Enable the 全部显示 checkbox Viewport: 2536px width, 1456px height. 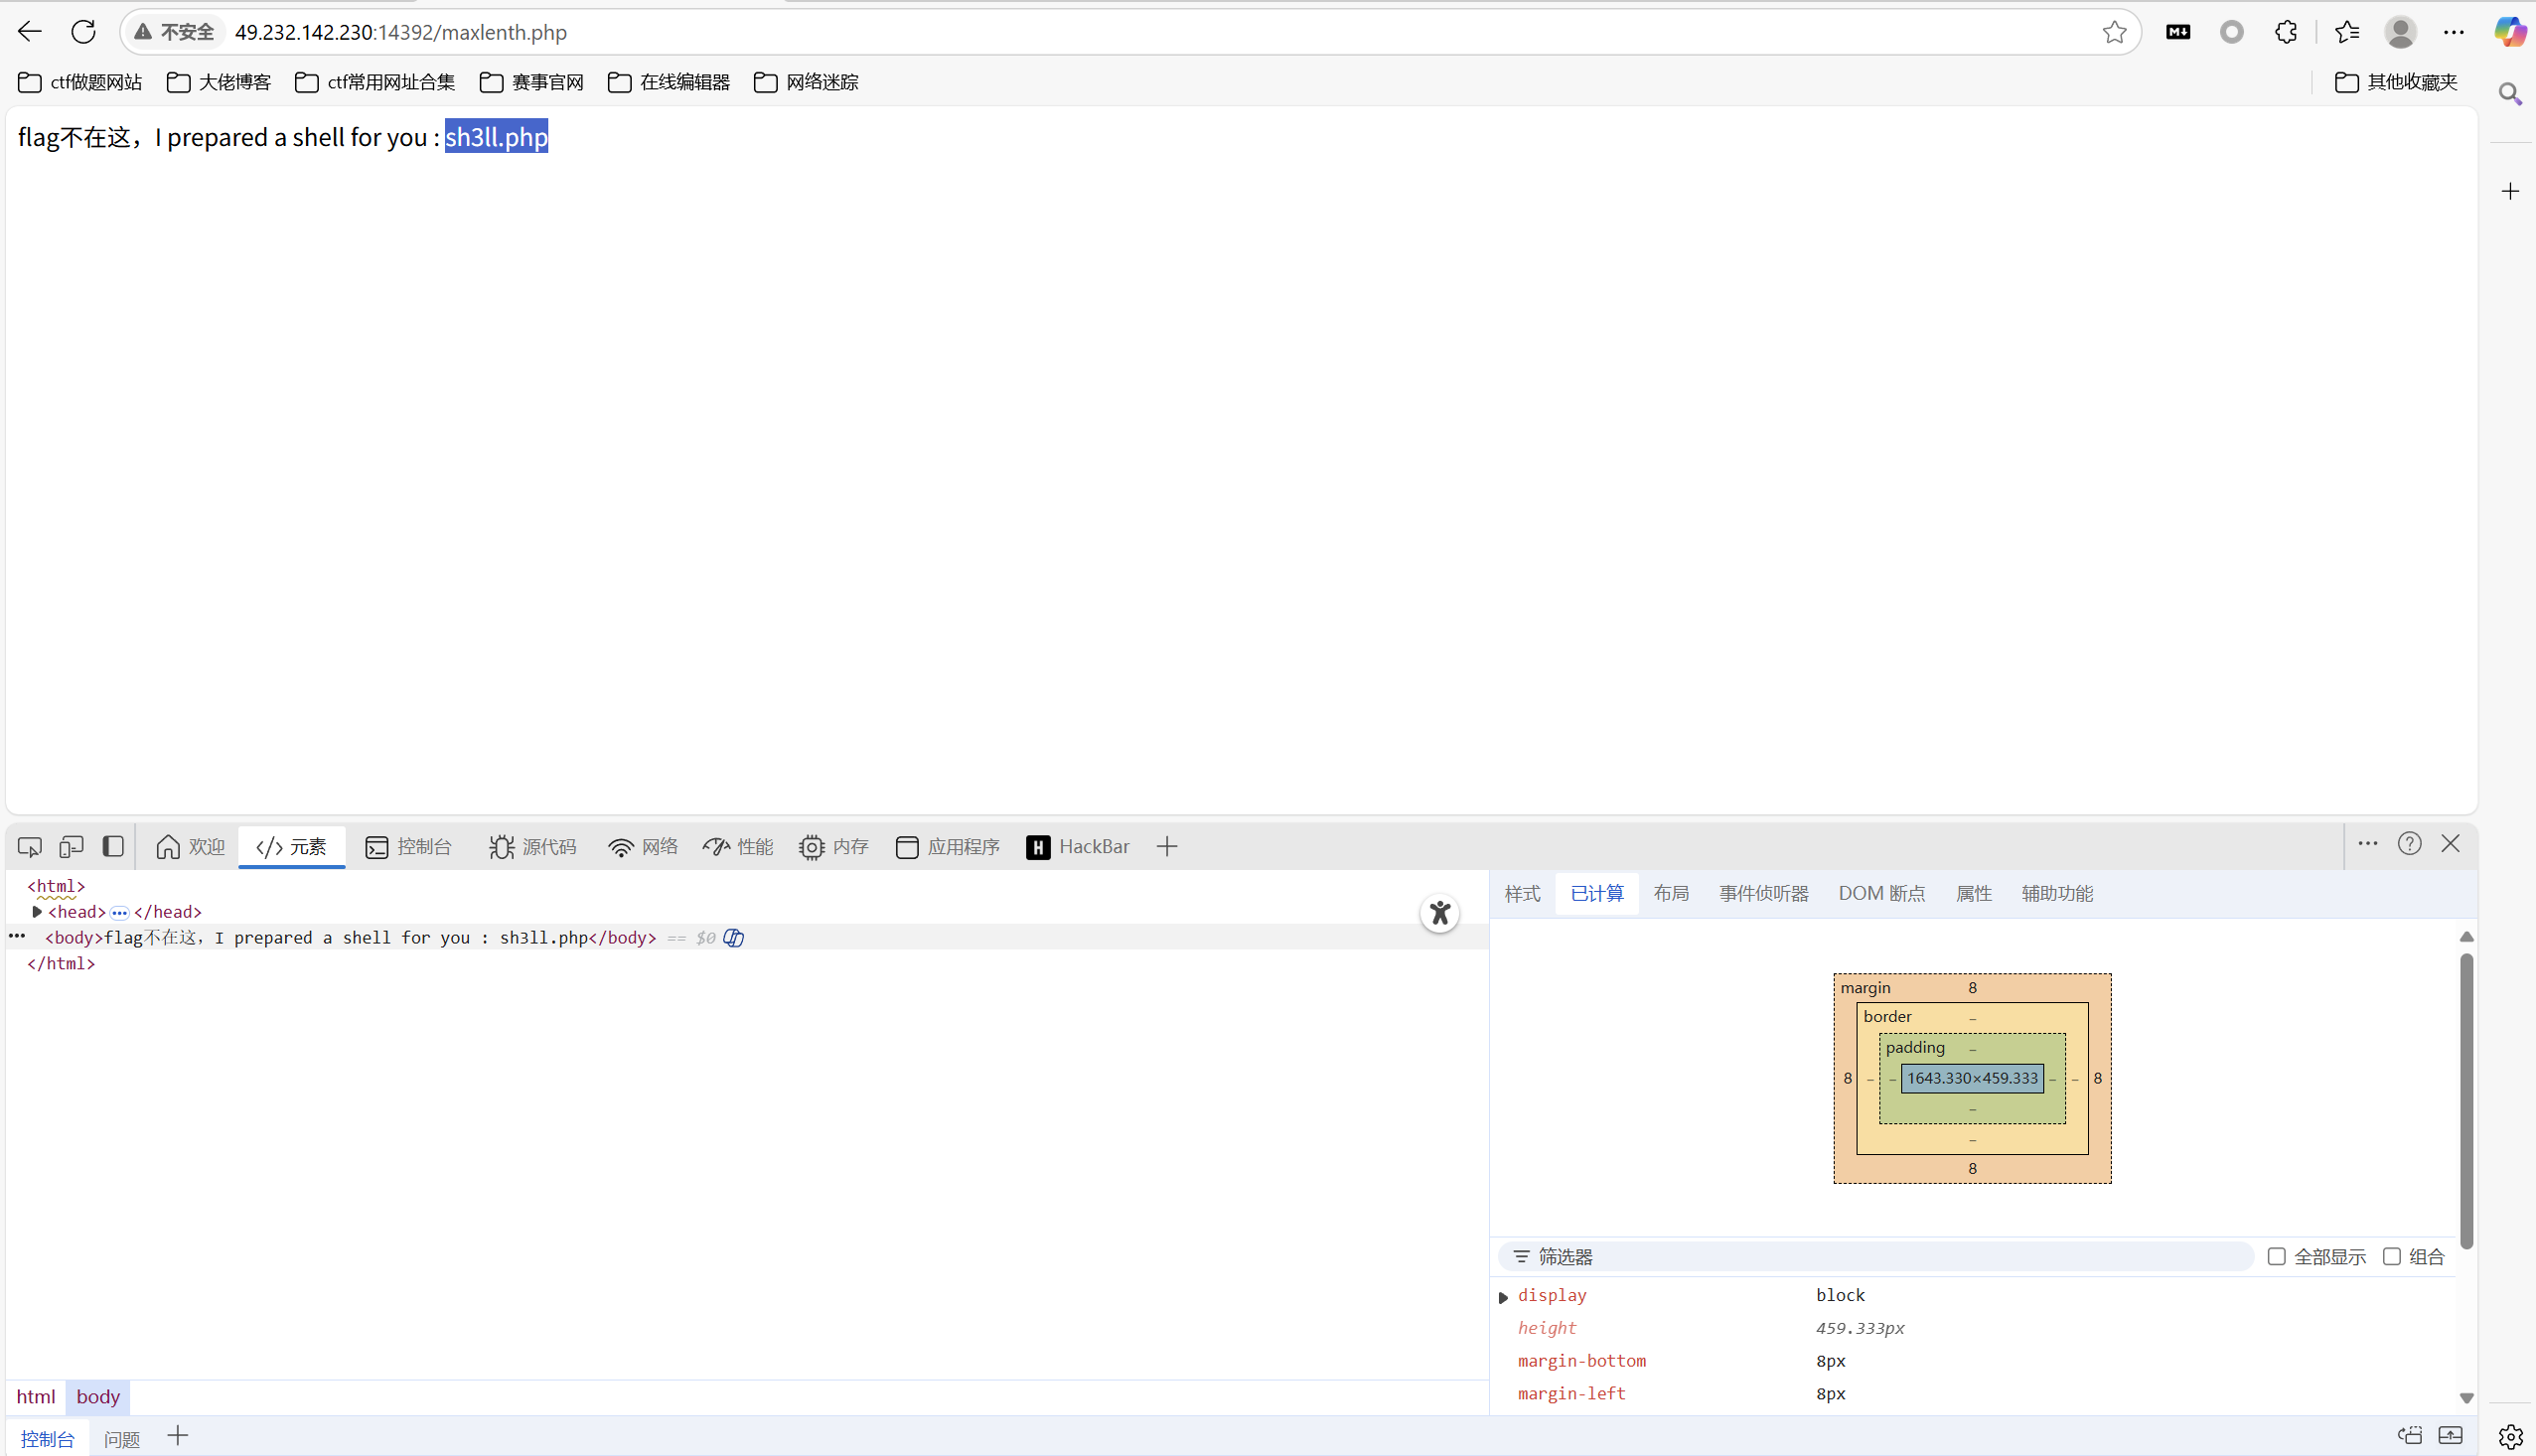[x=2276, y=1257]
